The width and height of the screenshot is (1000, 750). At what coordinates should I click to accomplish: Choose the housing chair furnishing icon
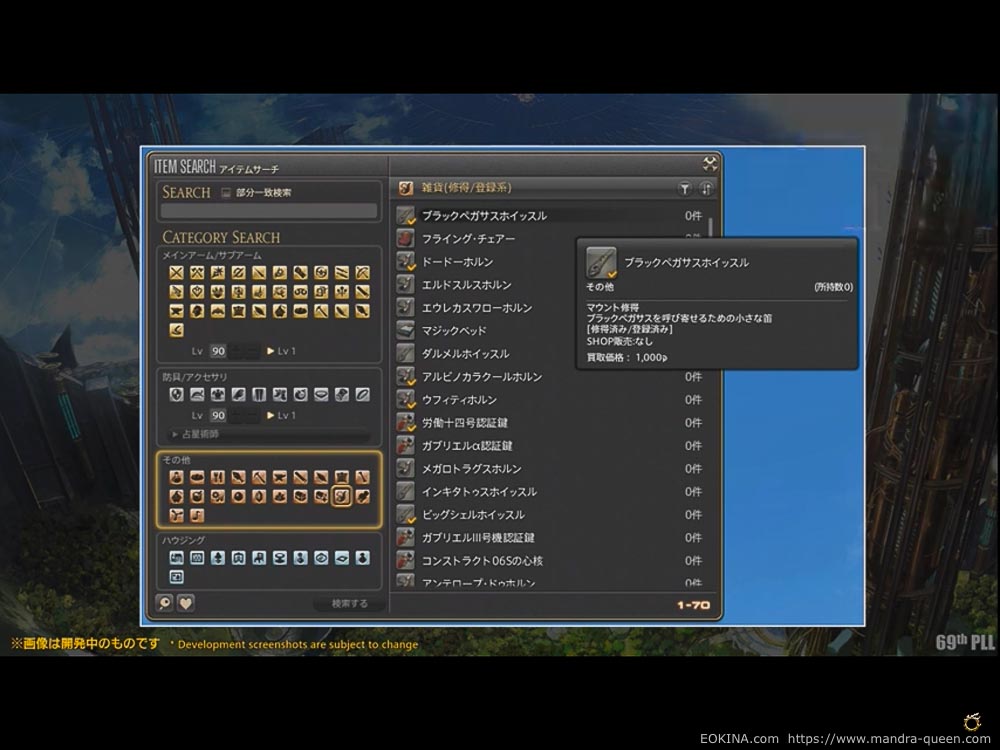point(259,558)
